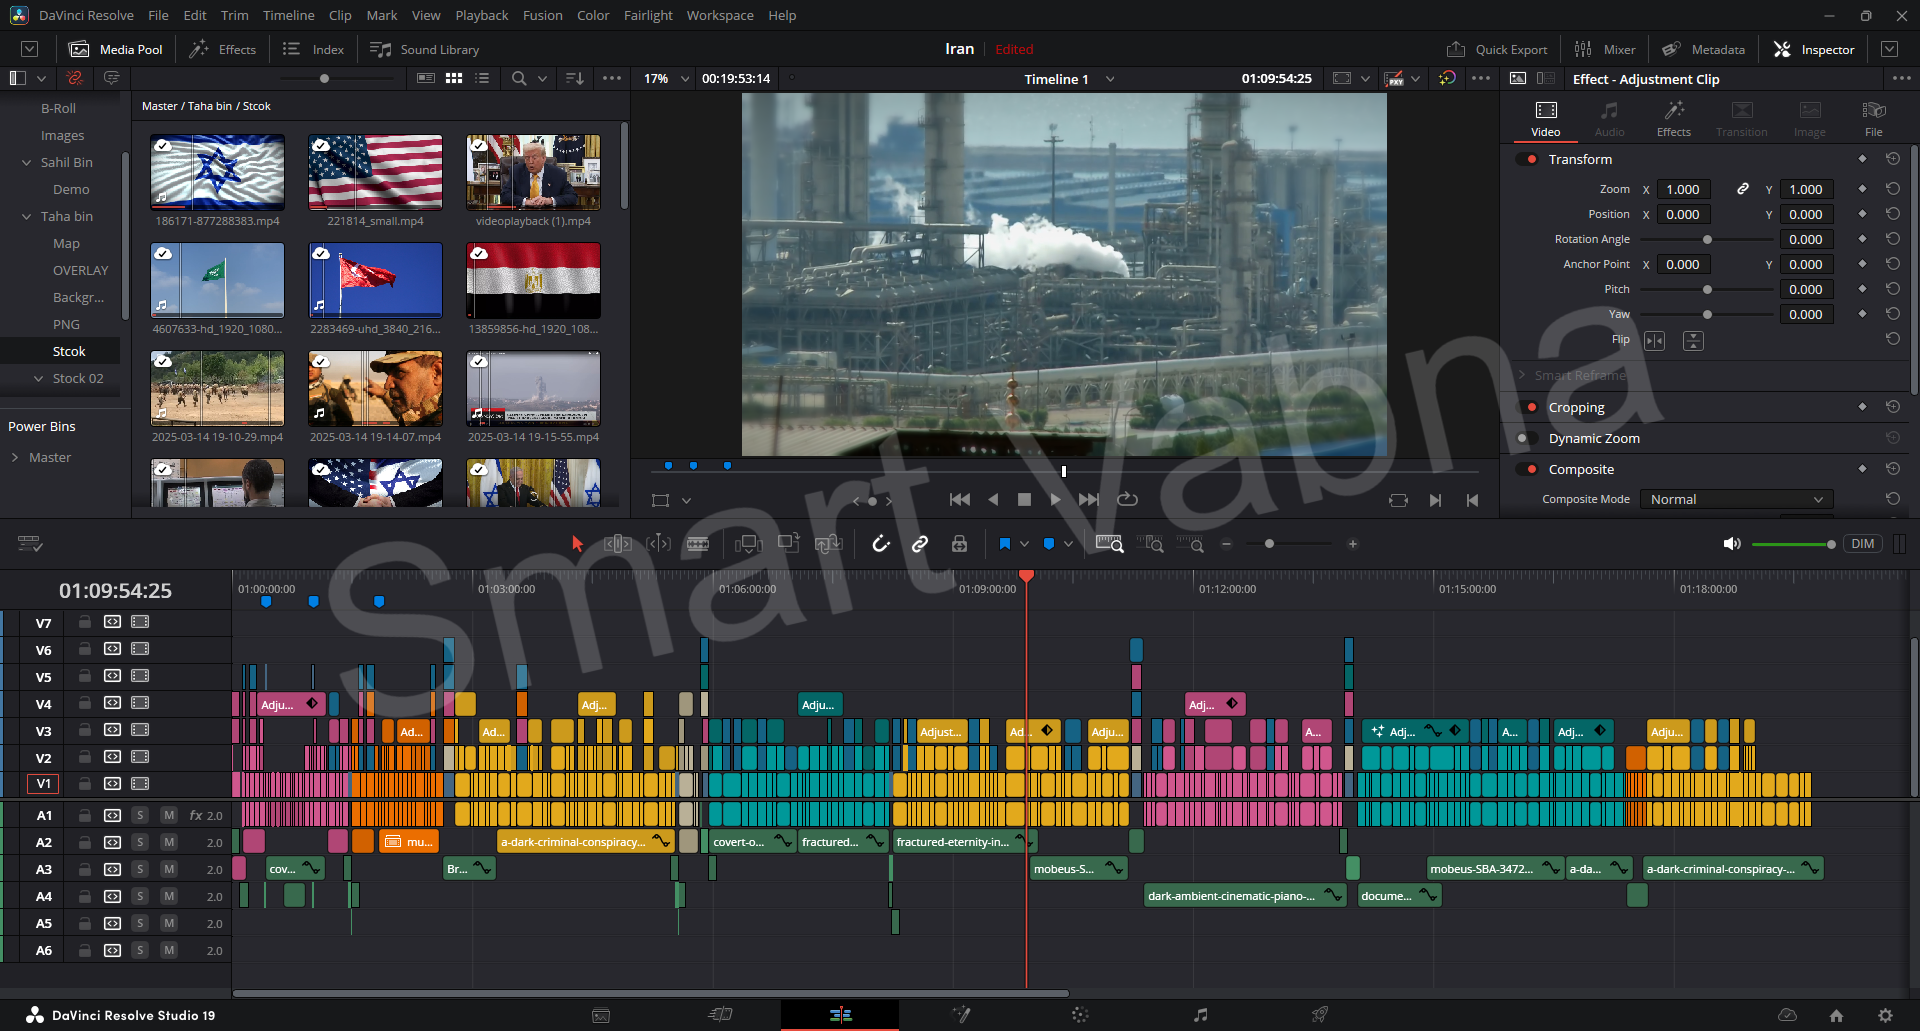Viewport: 1920px width, 1031px height.
Task: Open the Index panel
Action: coord(314,49)
